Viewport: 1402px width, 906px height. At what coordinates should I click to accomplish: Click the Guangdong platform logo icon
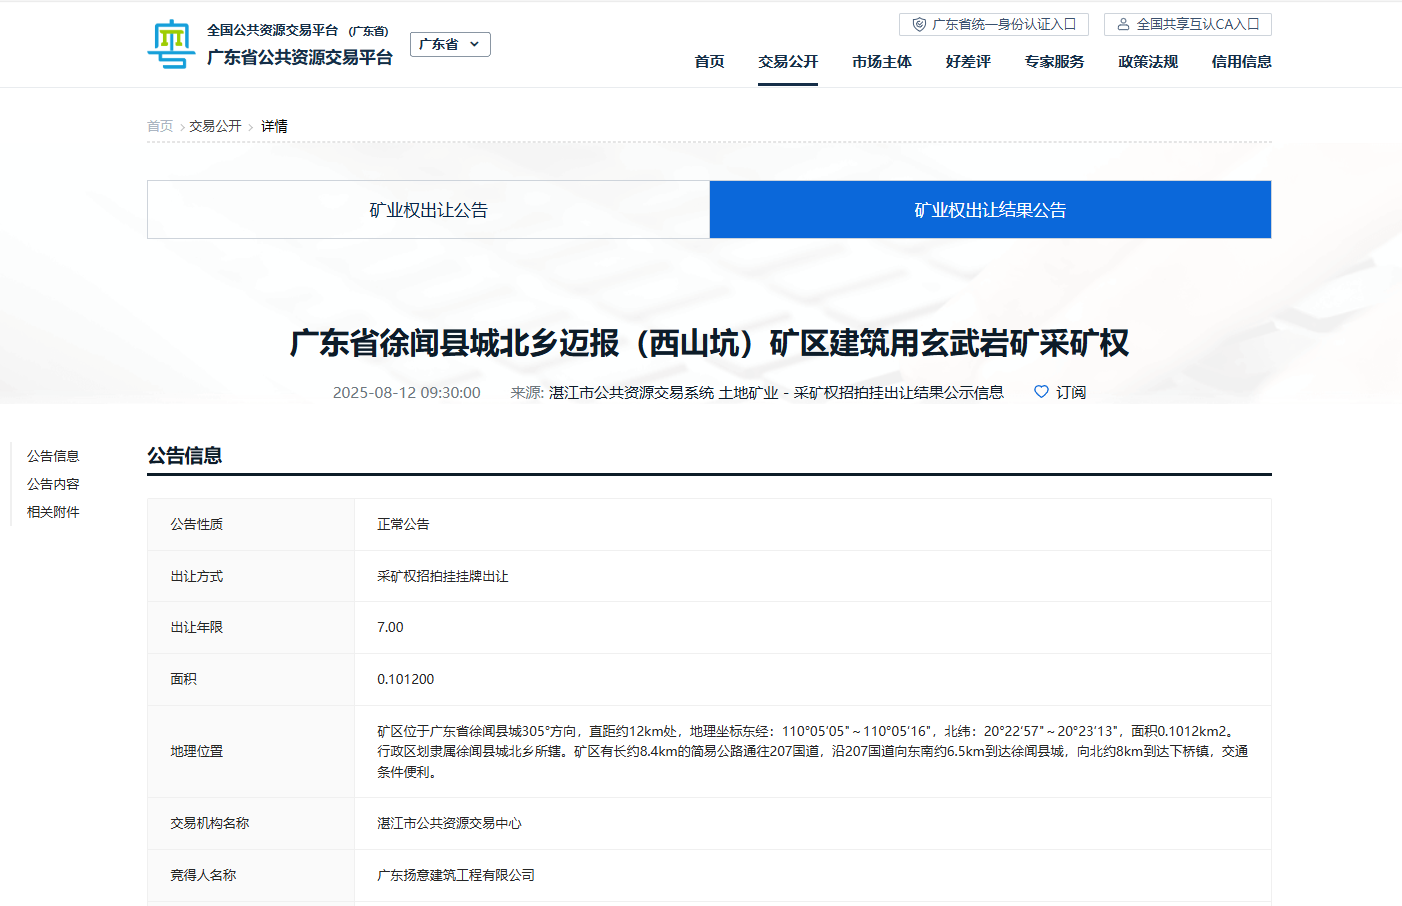(171, 45)
